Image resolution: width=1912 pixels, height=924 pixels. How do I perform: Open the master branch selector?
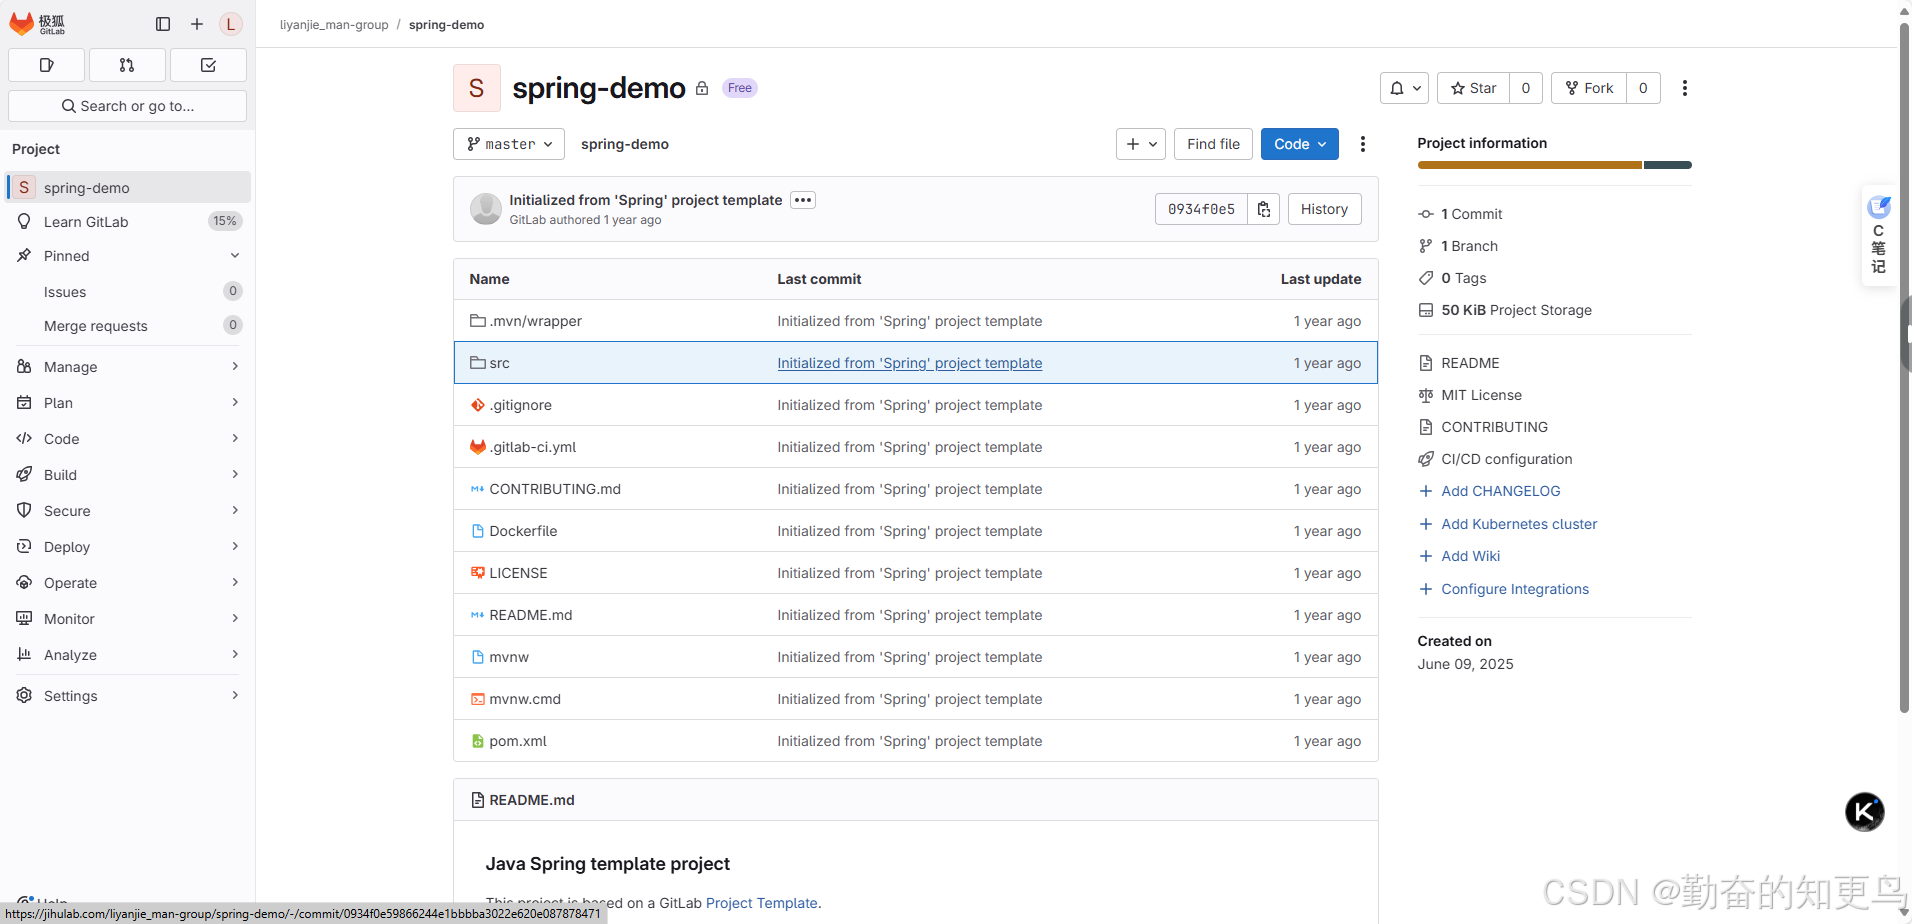[509, 144]
